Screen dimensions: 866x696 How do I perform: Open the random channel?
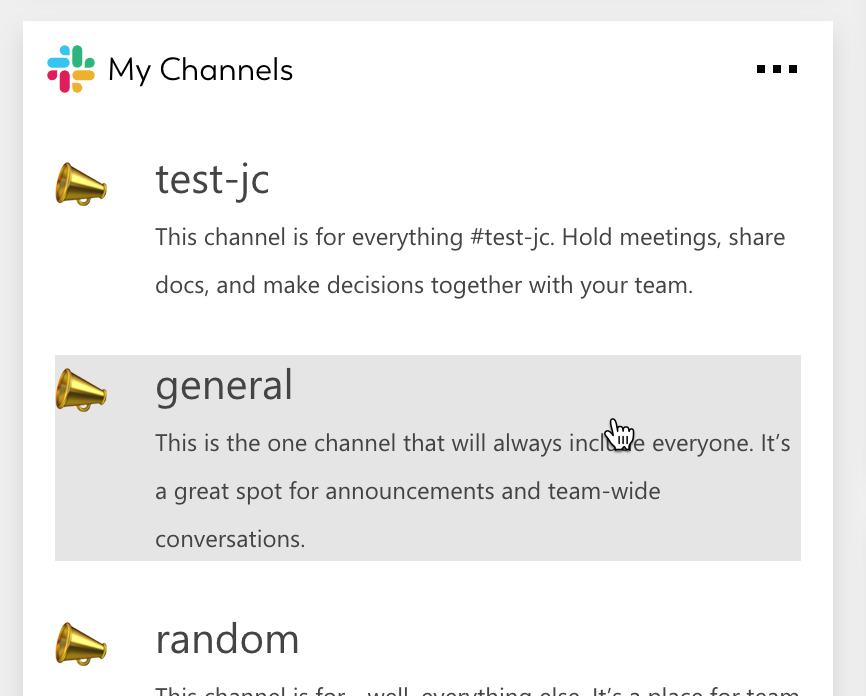(x=227, y=640)
